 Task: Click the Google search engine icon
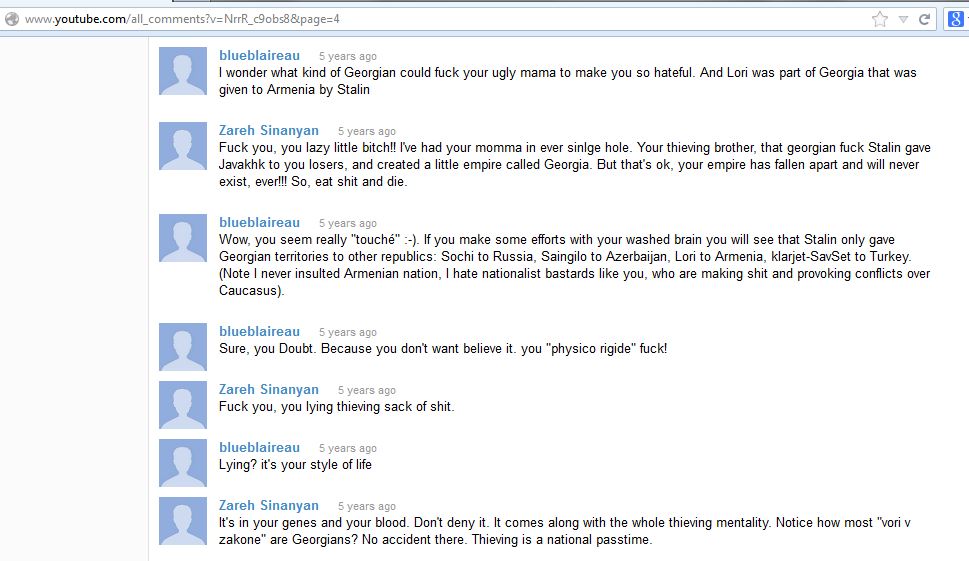coord(956,19)
